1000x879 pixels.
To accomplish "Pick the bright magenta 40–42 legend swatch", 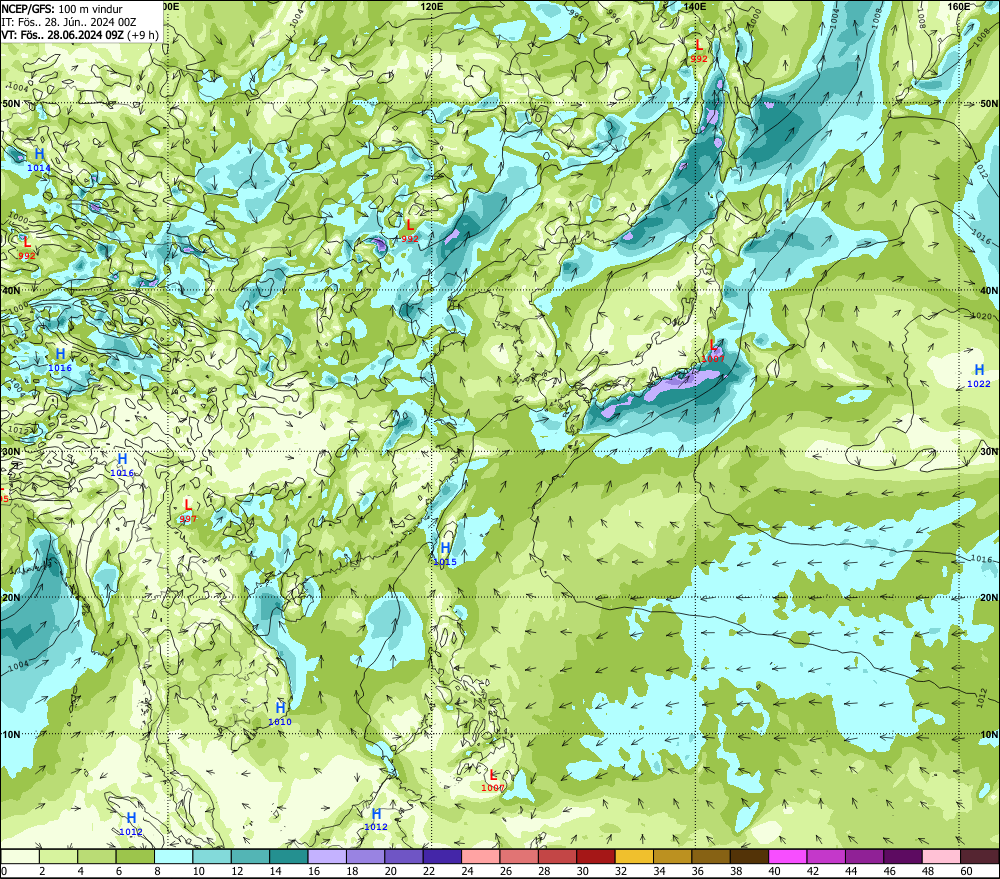I will coord(788,856).
